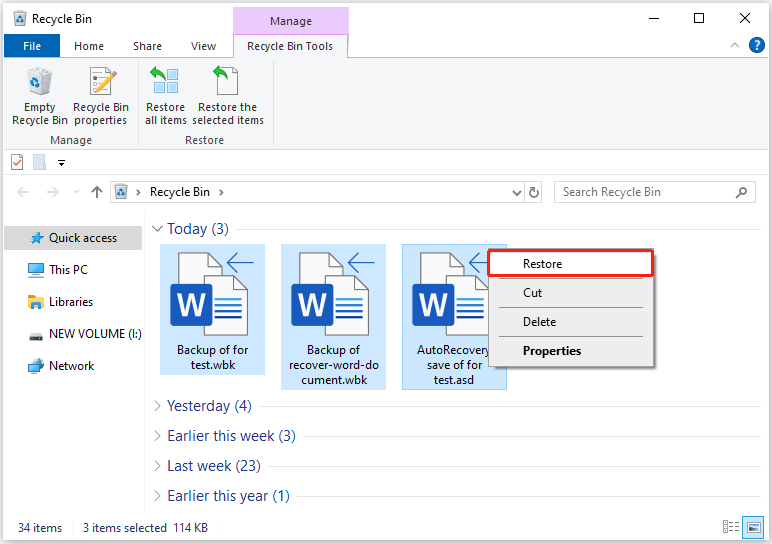The height and width of the screenshot is (544, 772).
Task: Switch to the View tab
Action: 203,46
